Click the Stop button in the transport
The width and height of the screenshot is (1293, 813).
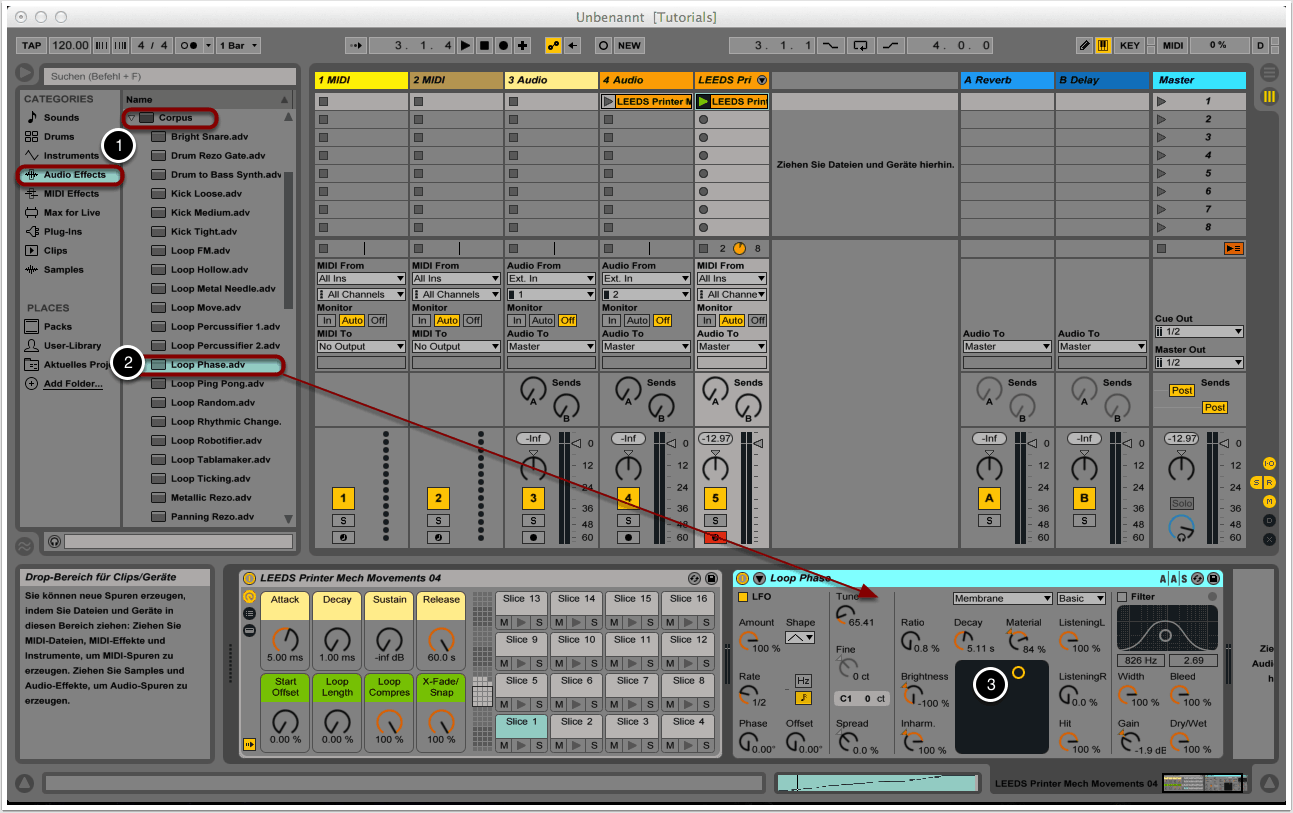point(485,45)
